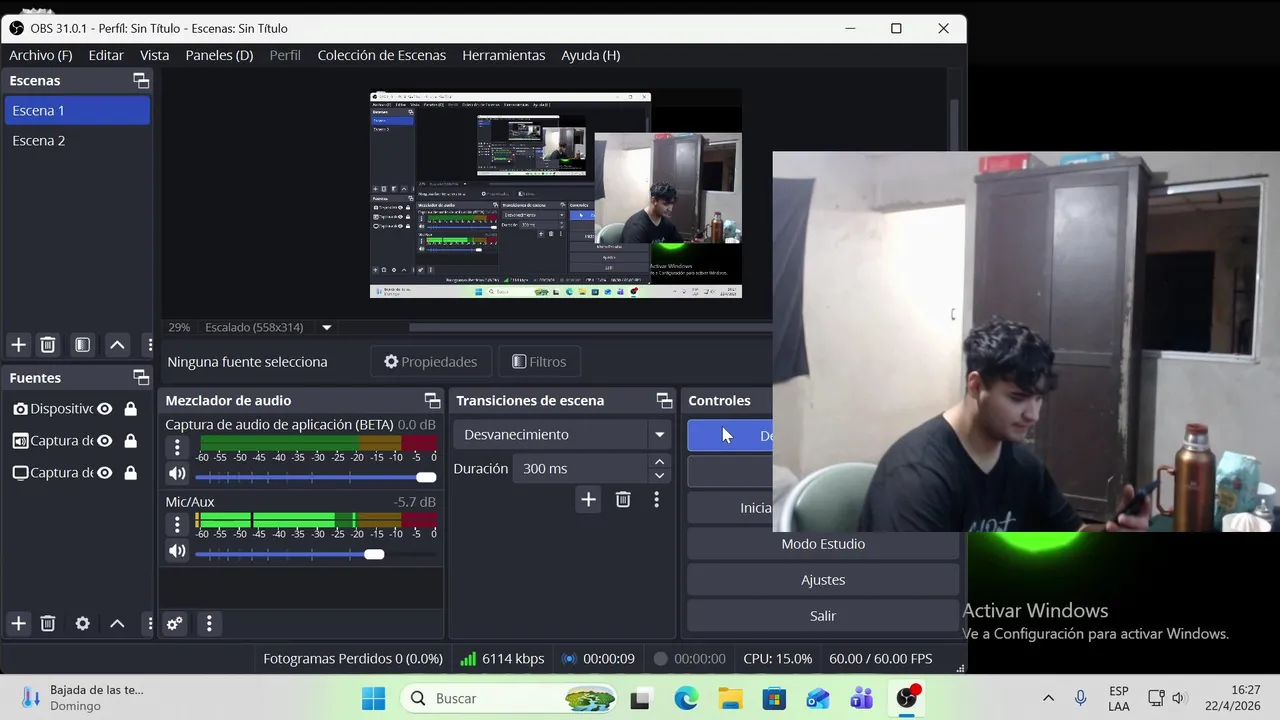Open Ajustes from Controles

[823, 580]
